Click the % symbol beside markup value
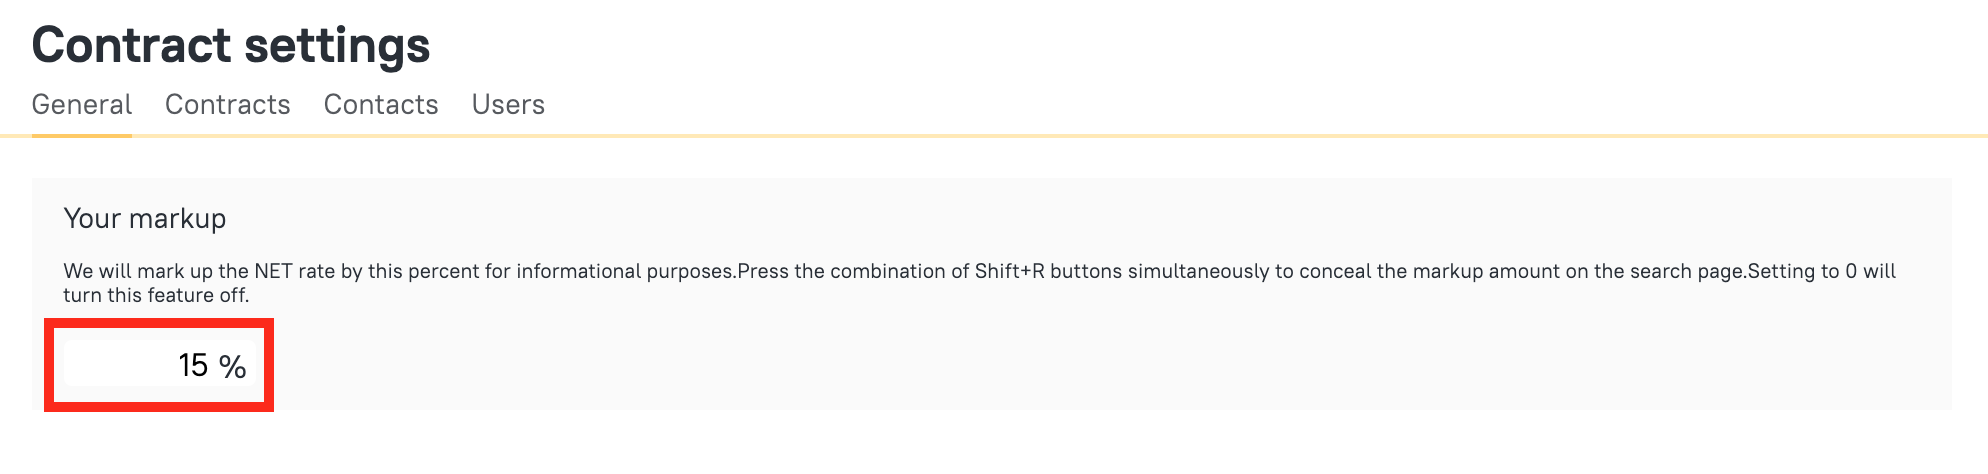This screenshot has width=1988, height=474. (x=233, y=367)
